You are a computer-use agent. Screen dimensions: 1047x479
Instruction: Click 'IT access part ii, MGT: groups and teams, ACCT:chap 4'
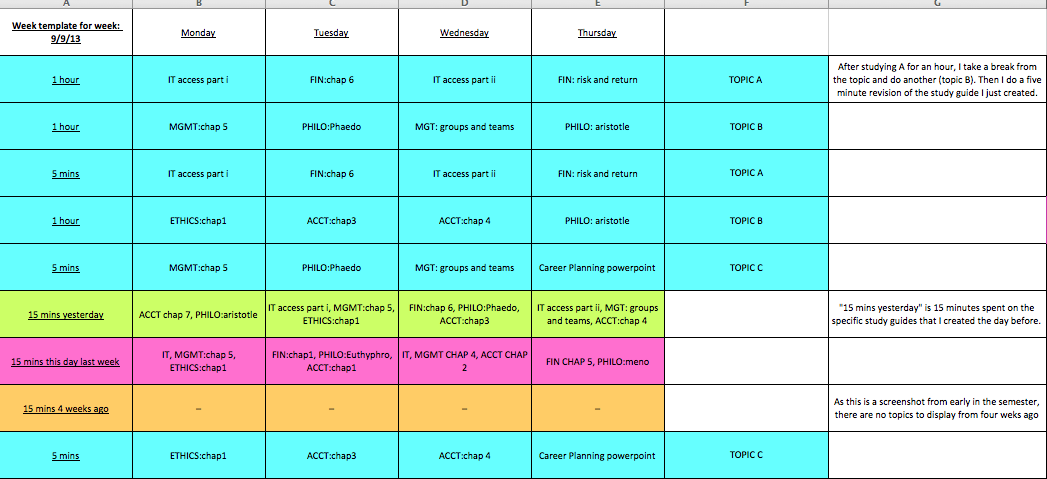coord(597,314)
